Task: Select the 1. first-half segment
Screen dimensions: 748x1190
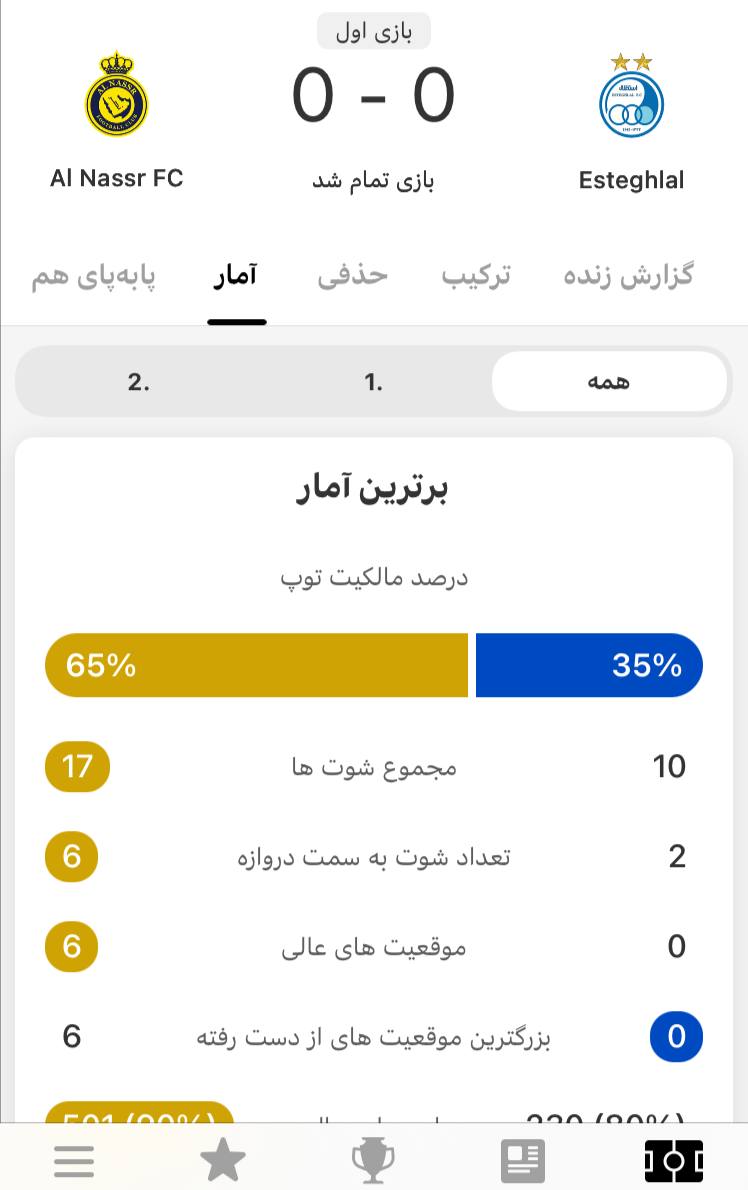Action: [x=373, y=381]
